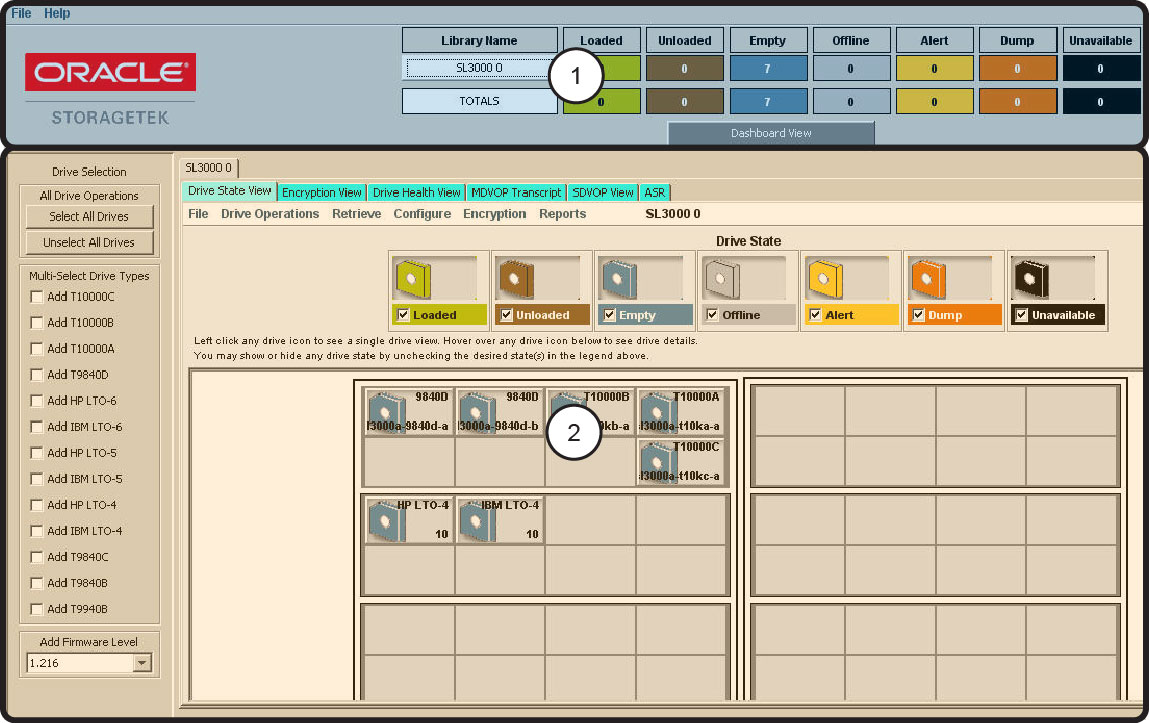The width and height of the screenshot is (1149, 723).
Task: Toggle the Empty drive state checkbox
Action: [610, 315]
